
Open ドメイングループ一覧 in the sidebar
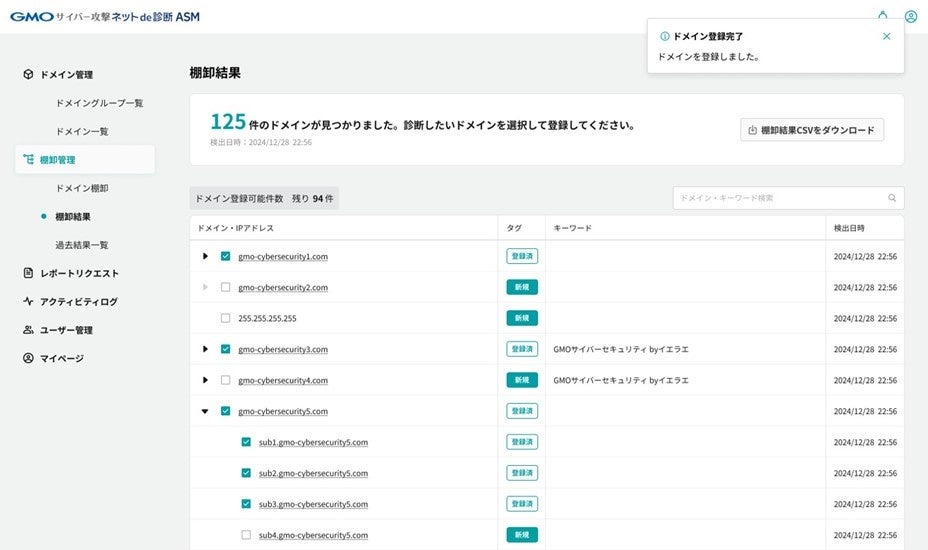click(99, 103)
